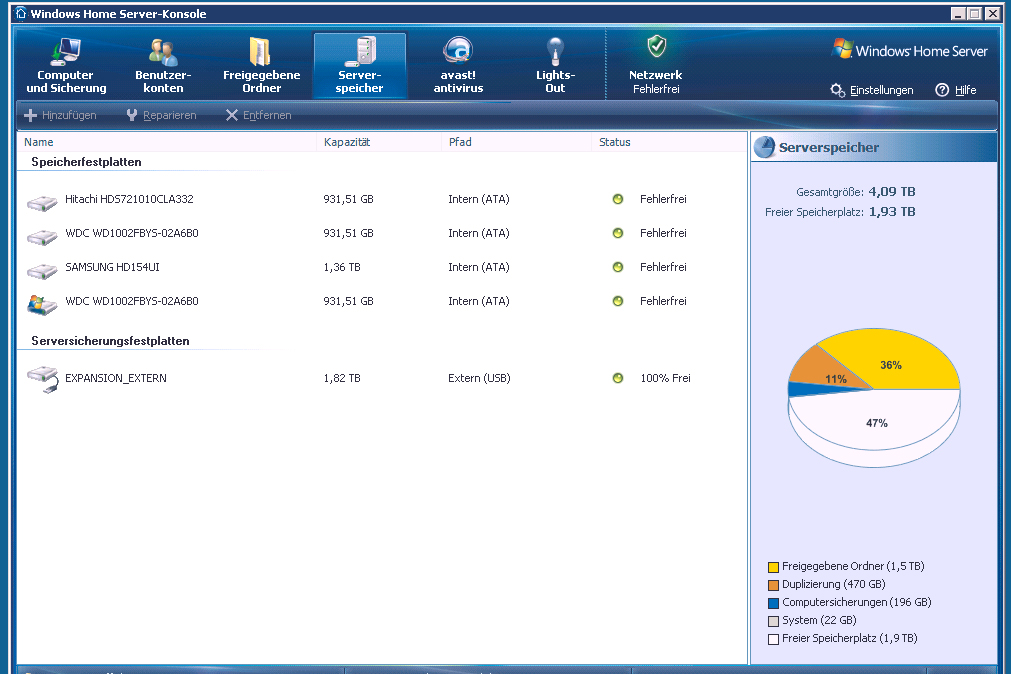The height and width of the screenshot is (674, 1011).
Task: Sort by Status column header
Action: (614, 142)
